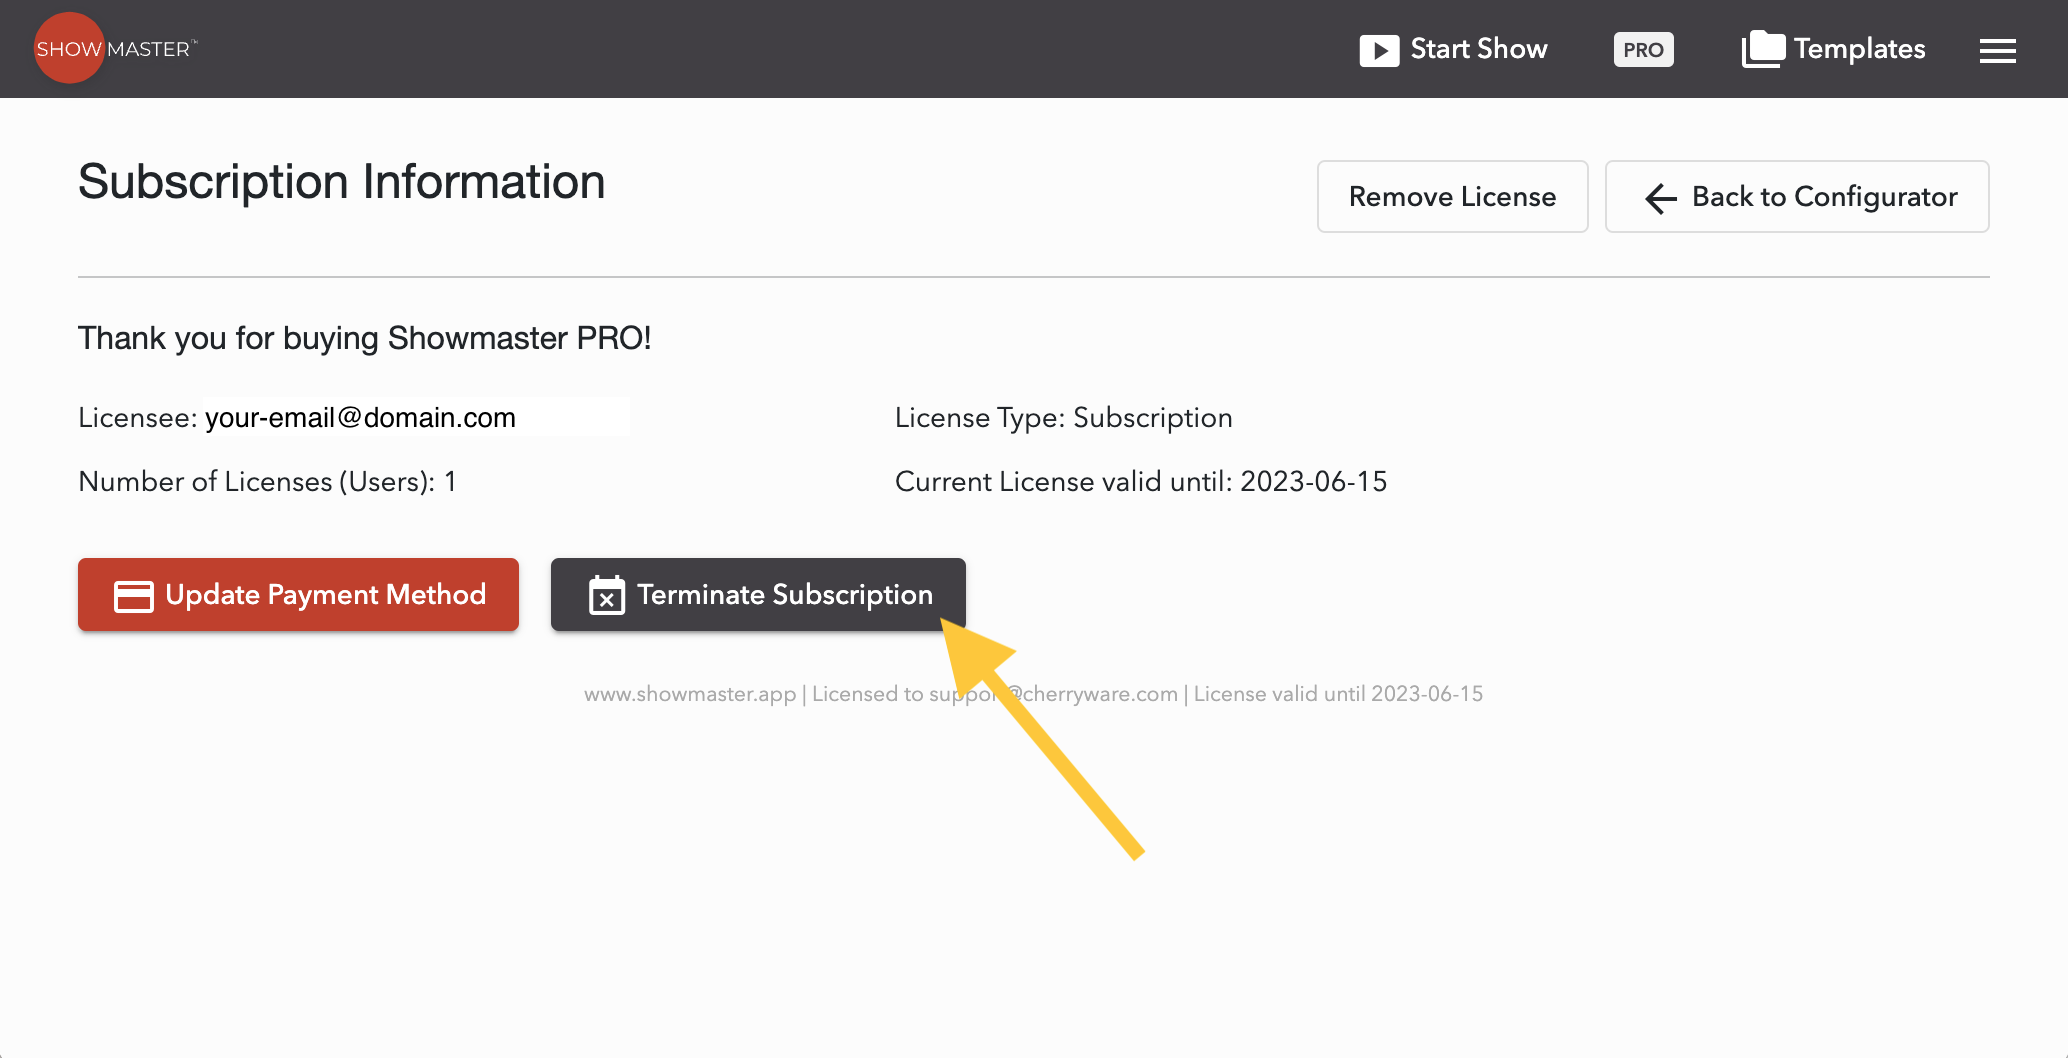Click the licensee email field

[x=415, y=418]
